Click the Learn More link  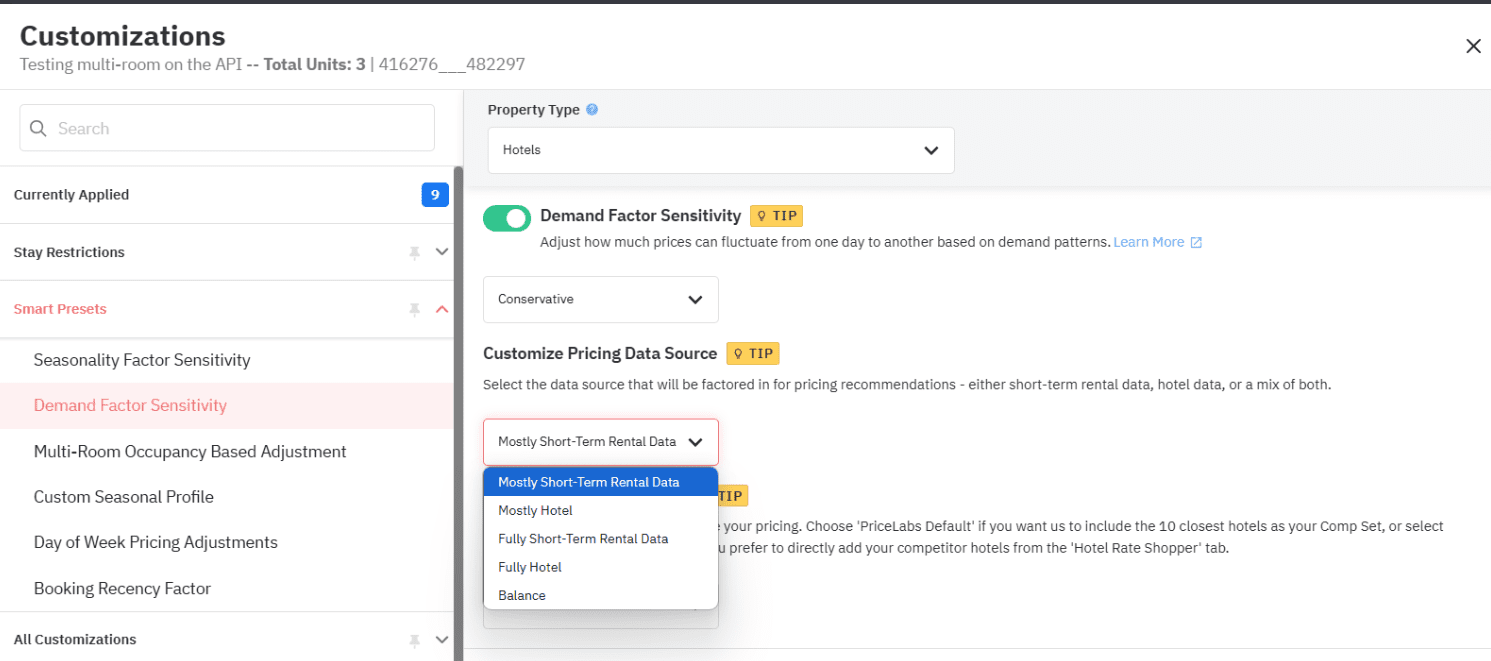1151,241
